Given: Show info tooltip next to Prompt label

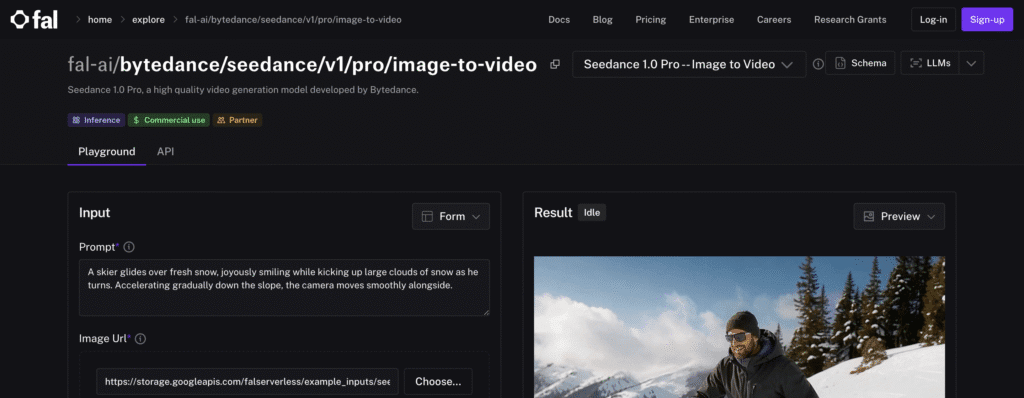Looking at the screenshot, I should pos(129,247).
